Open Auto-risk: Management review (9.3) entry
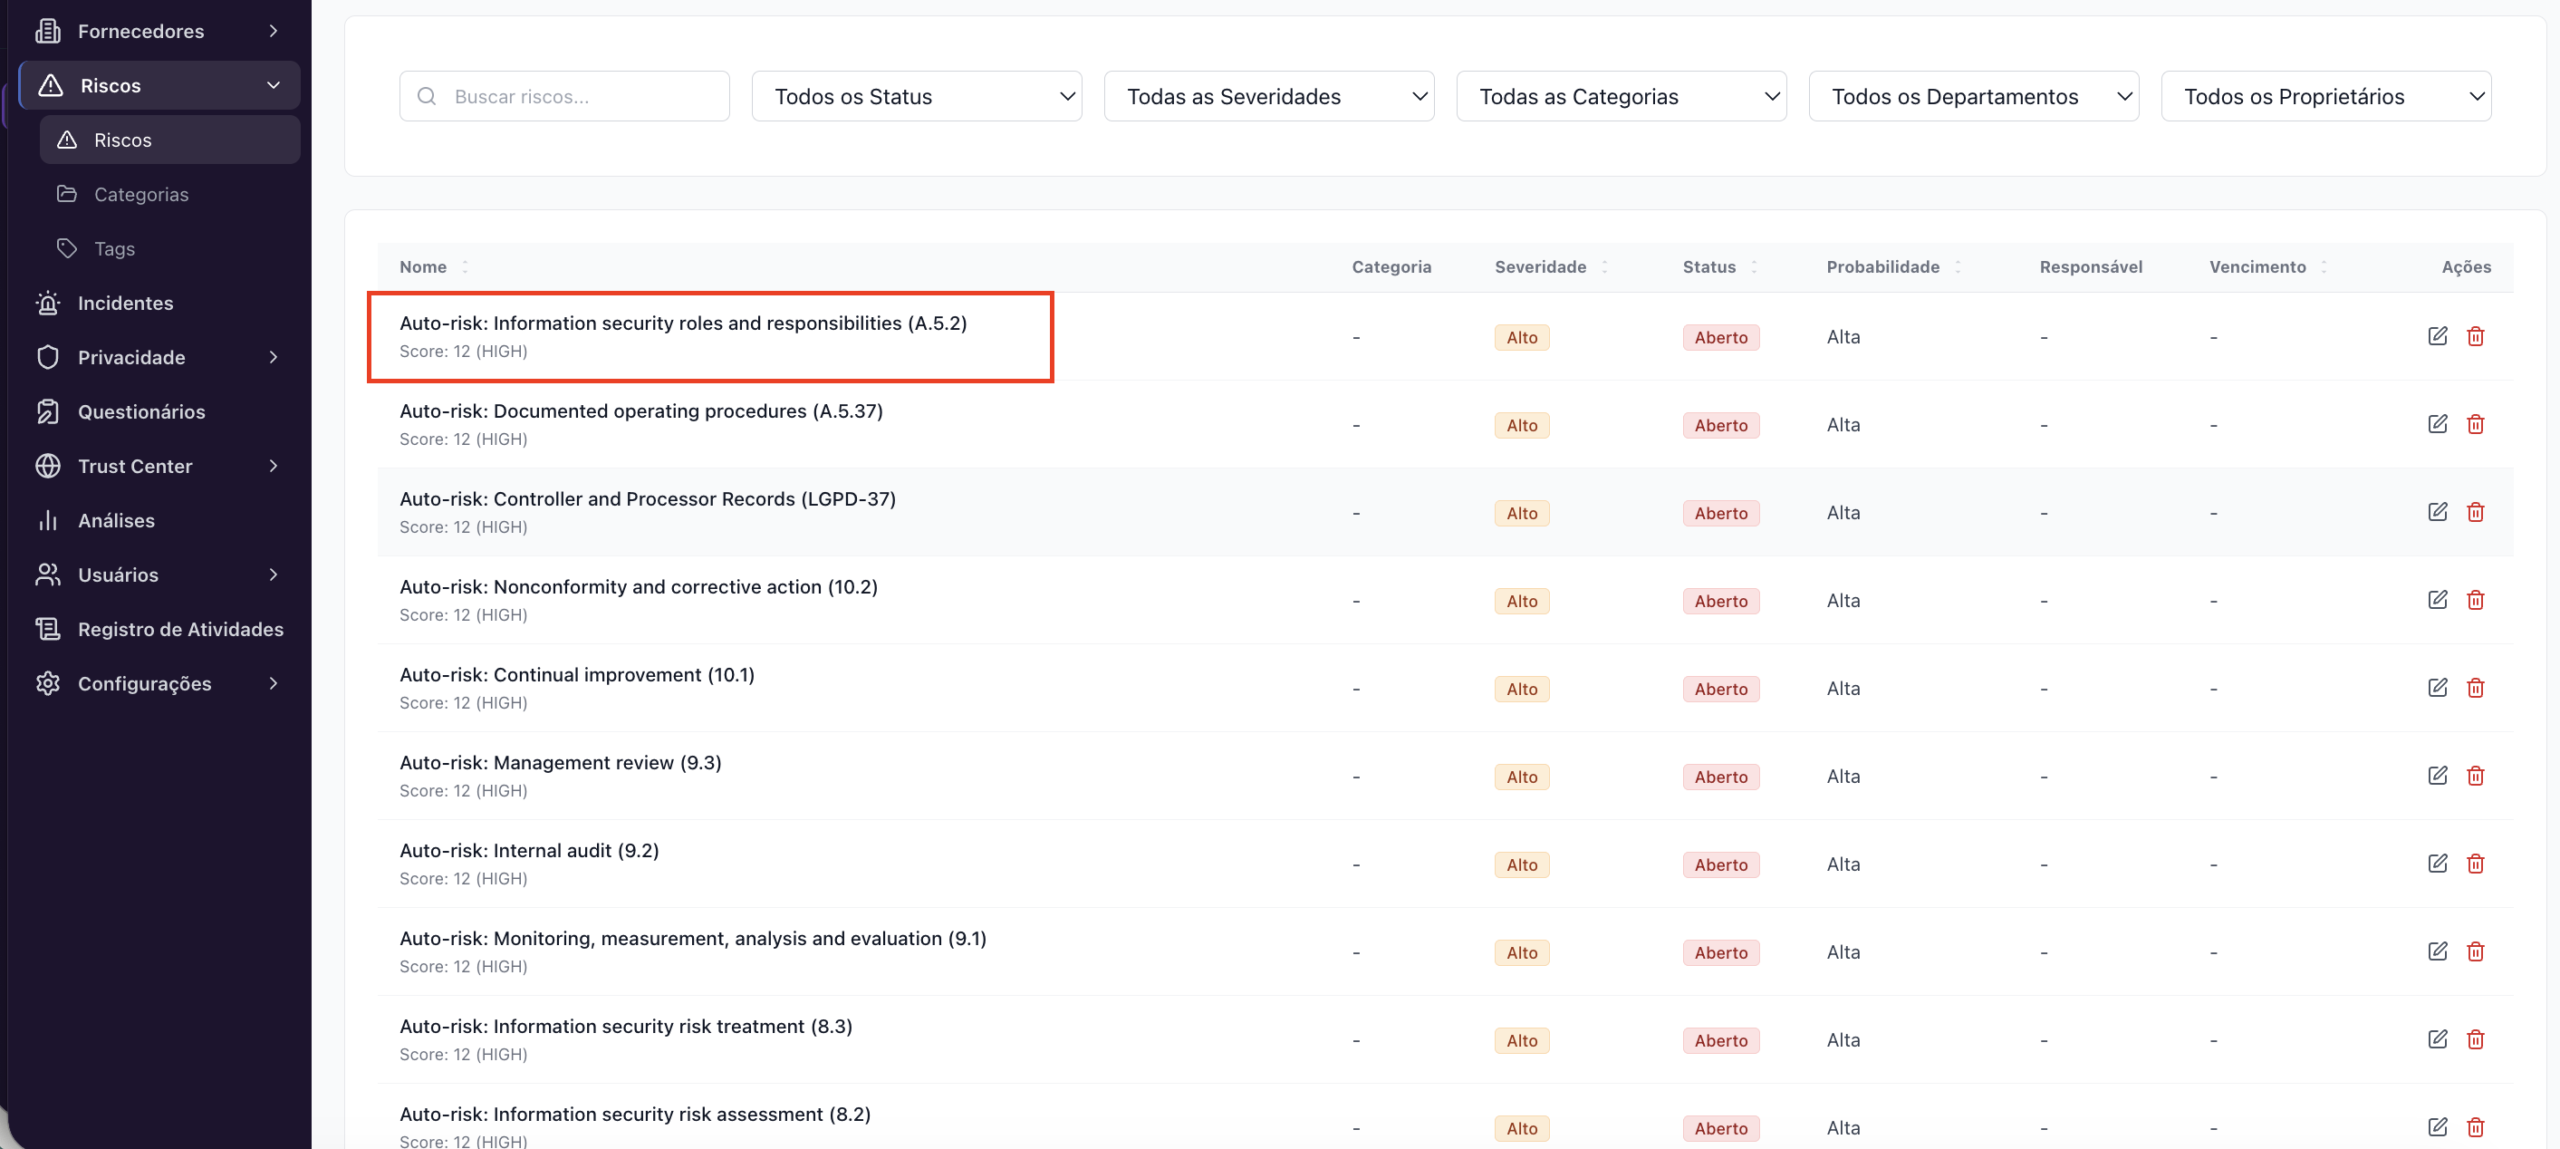This screenshot has height=1149, width=2560. click(560, 762)
